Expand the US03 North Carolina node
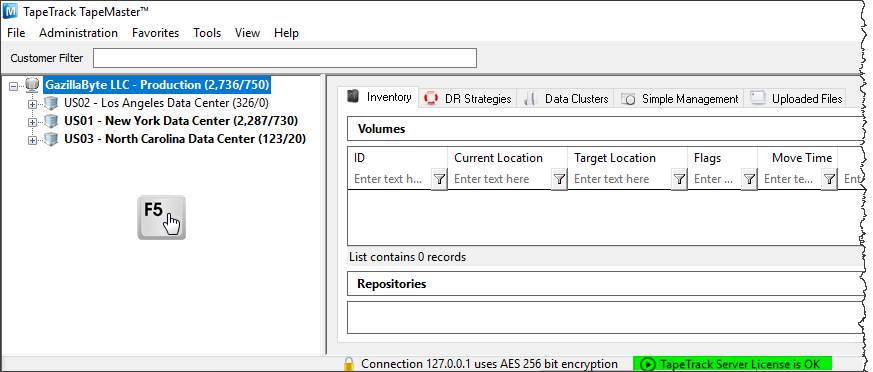The image size is (873, 372). coord(32,140)
